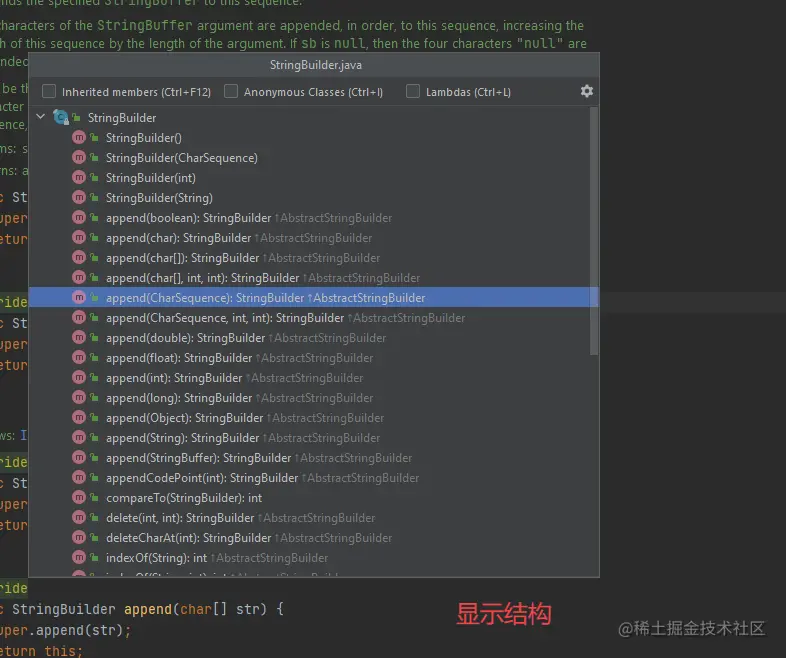
Task: Click method icon beside StringBuilder(String)
Action: click(79, 197)
